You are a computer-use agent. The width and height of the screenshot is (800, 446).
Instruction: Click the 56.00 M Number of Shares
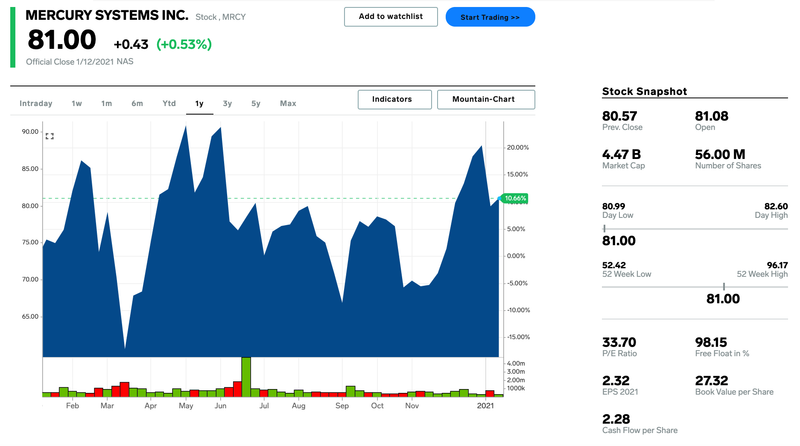tap(720, 155)
